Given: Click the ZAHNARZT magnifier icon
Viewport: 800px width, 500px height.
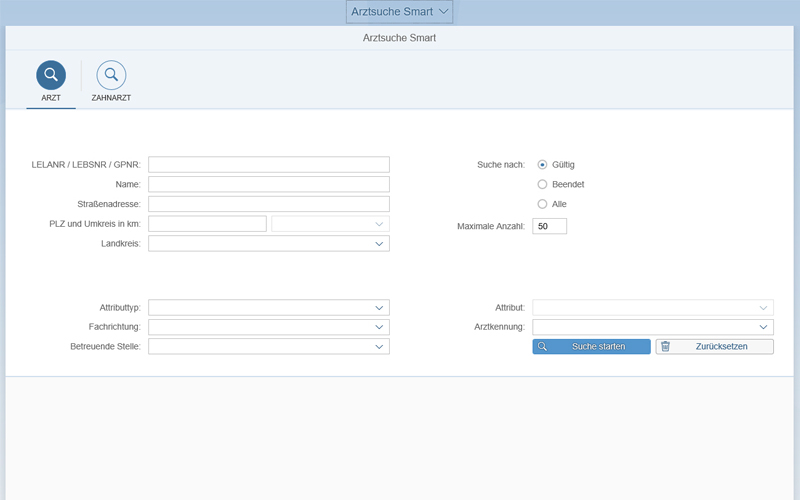Looking at the screenshot, I should click(x=111, y=75).
